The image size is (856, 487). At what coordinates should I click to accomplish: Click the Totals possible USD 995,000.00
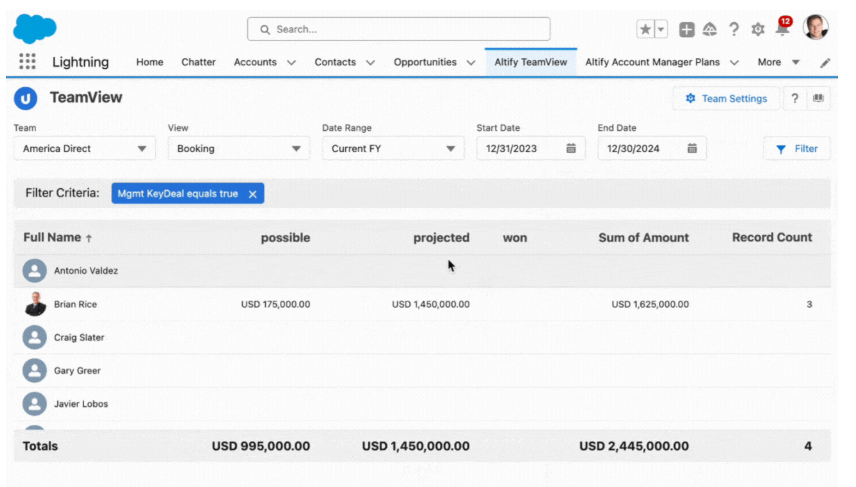click(x=261, y=446)
